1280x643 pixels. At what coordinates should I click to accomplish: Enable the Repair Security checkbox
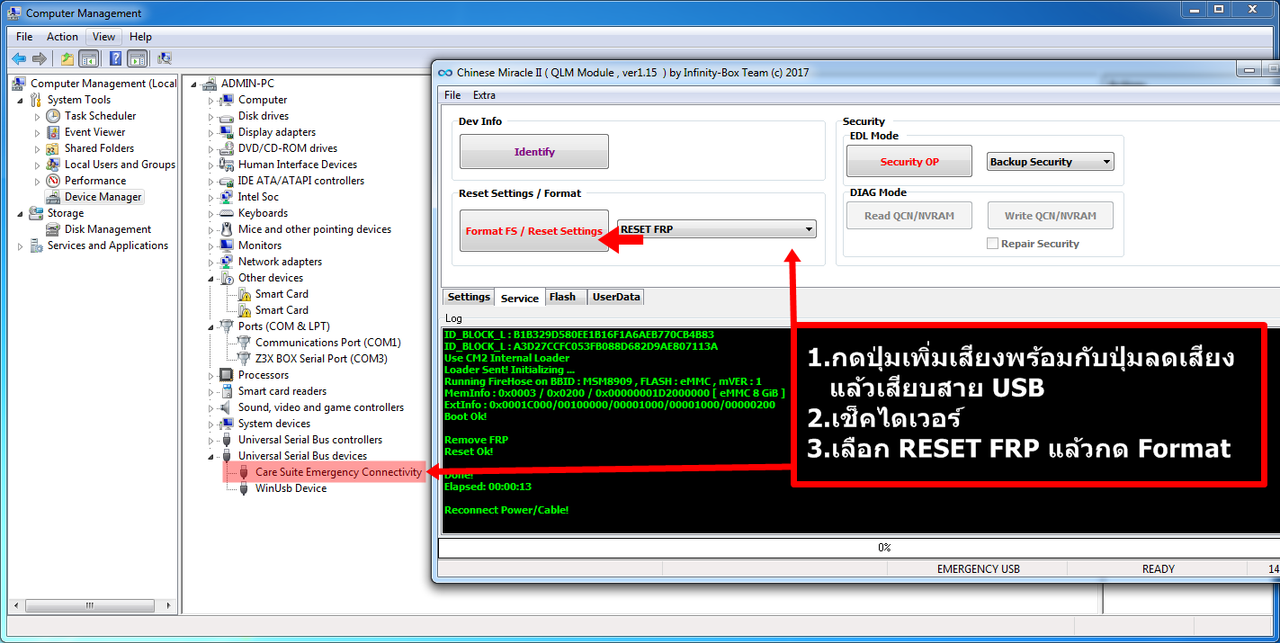pyautogui.click(x=992, y=243)
